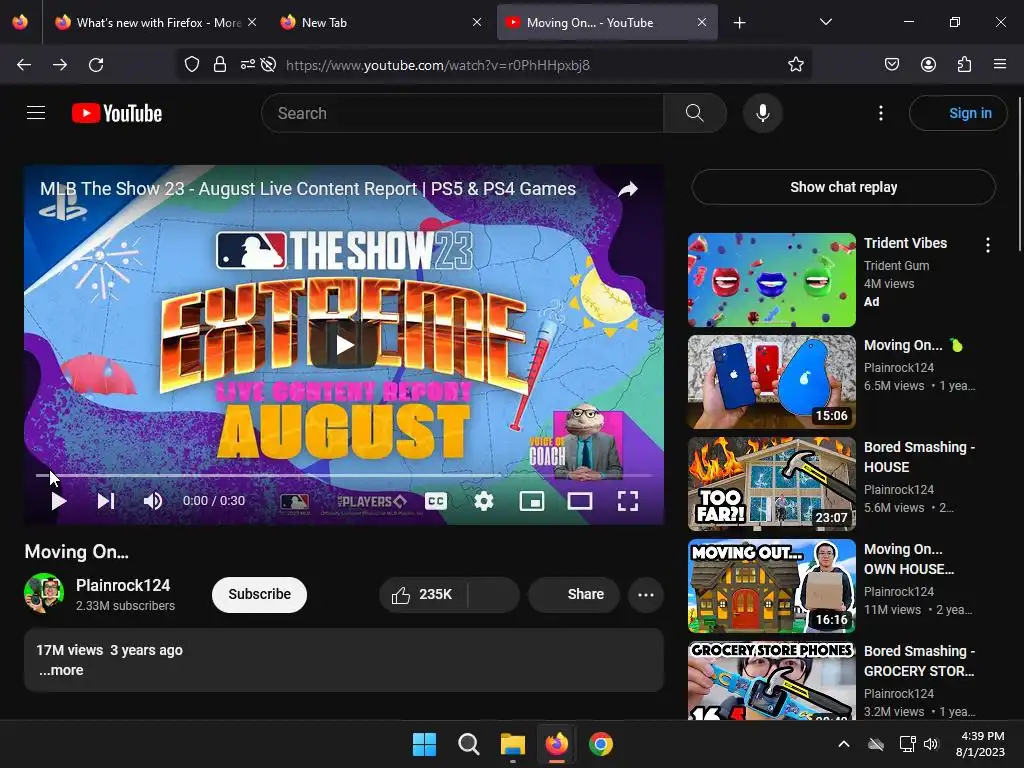Seek along the video progress bar
The width and height of the screenshot is (1024, 768).
(344, 475)
